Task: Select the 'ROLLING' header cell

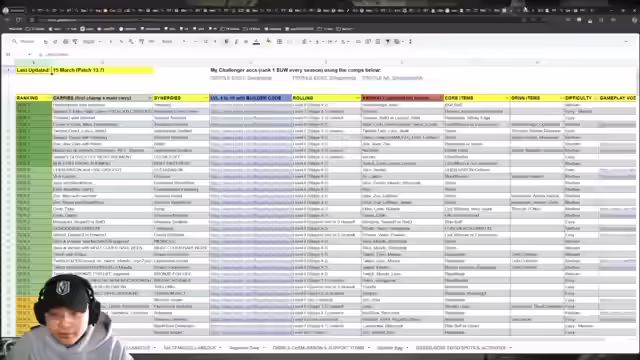Action: click(327, 98)
